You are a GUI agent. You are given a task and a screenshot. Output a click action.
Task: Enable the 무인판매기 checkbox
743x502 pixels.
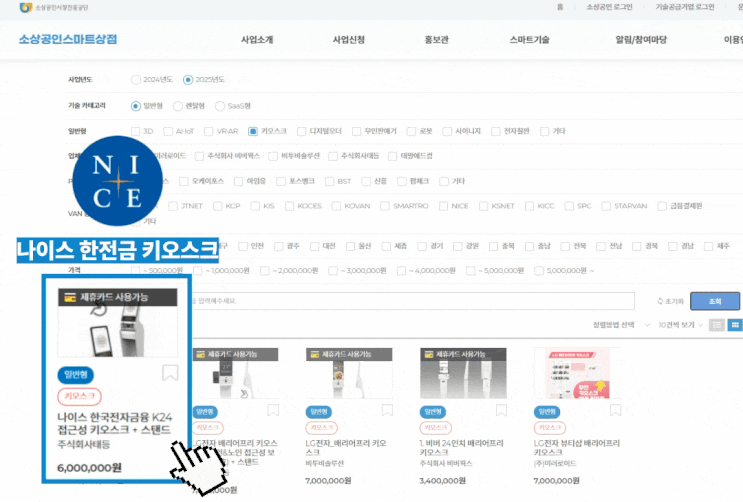[356, 131]
